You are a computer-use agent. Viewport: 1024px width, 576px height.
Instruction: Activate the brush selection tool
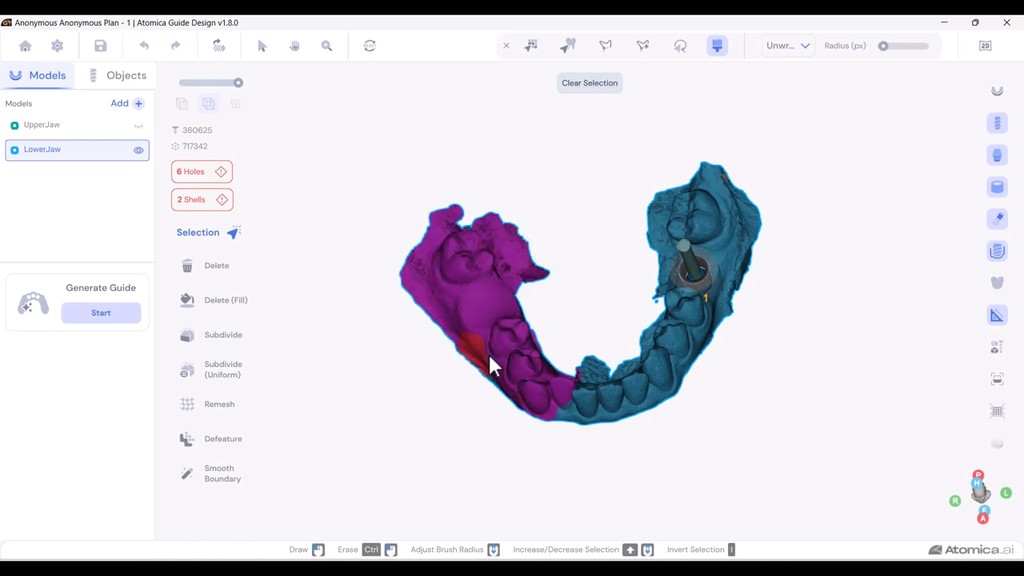click(717, 45)
